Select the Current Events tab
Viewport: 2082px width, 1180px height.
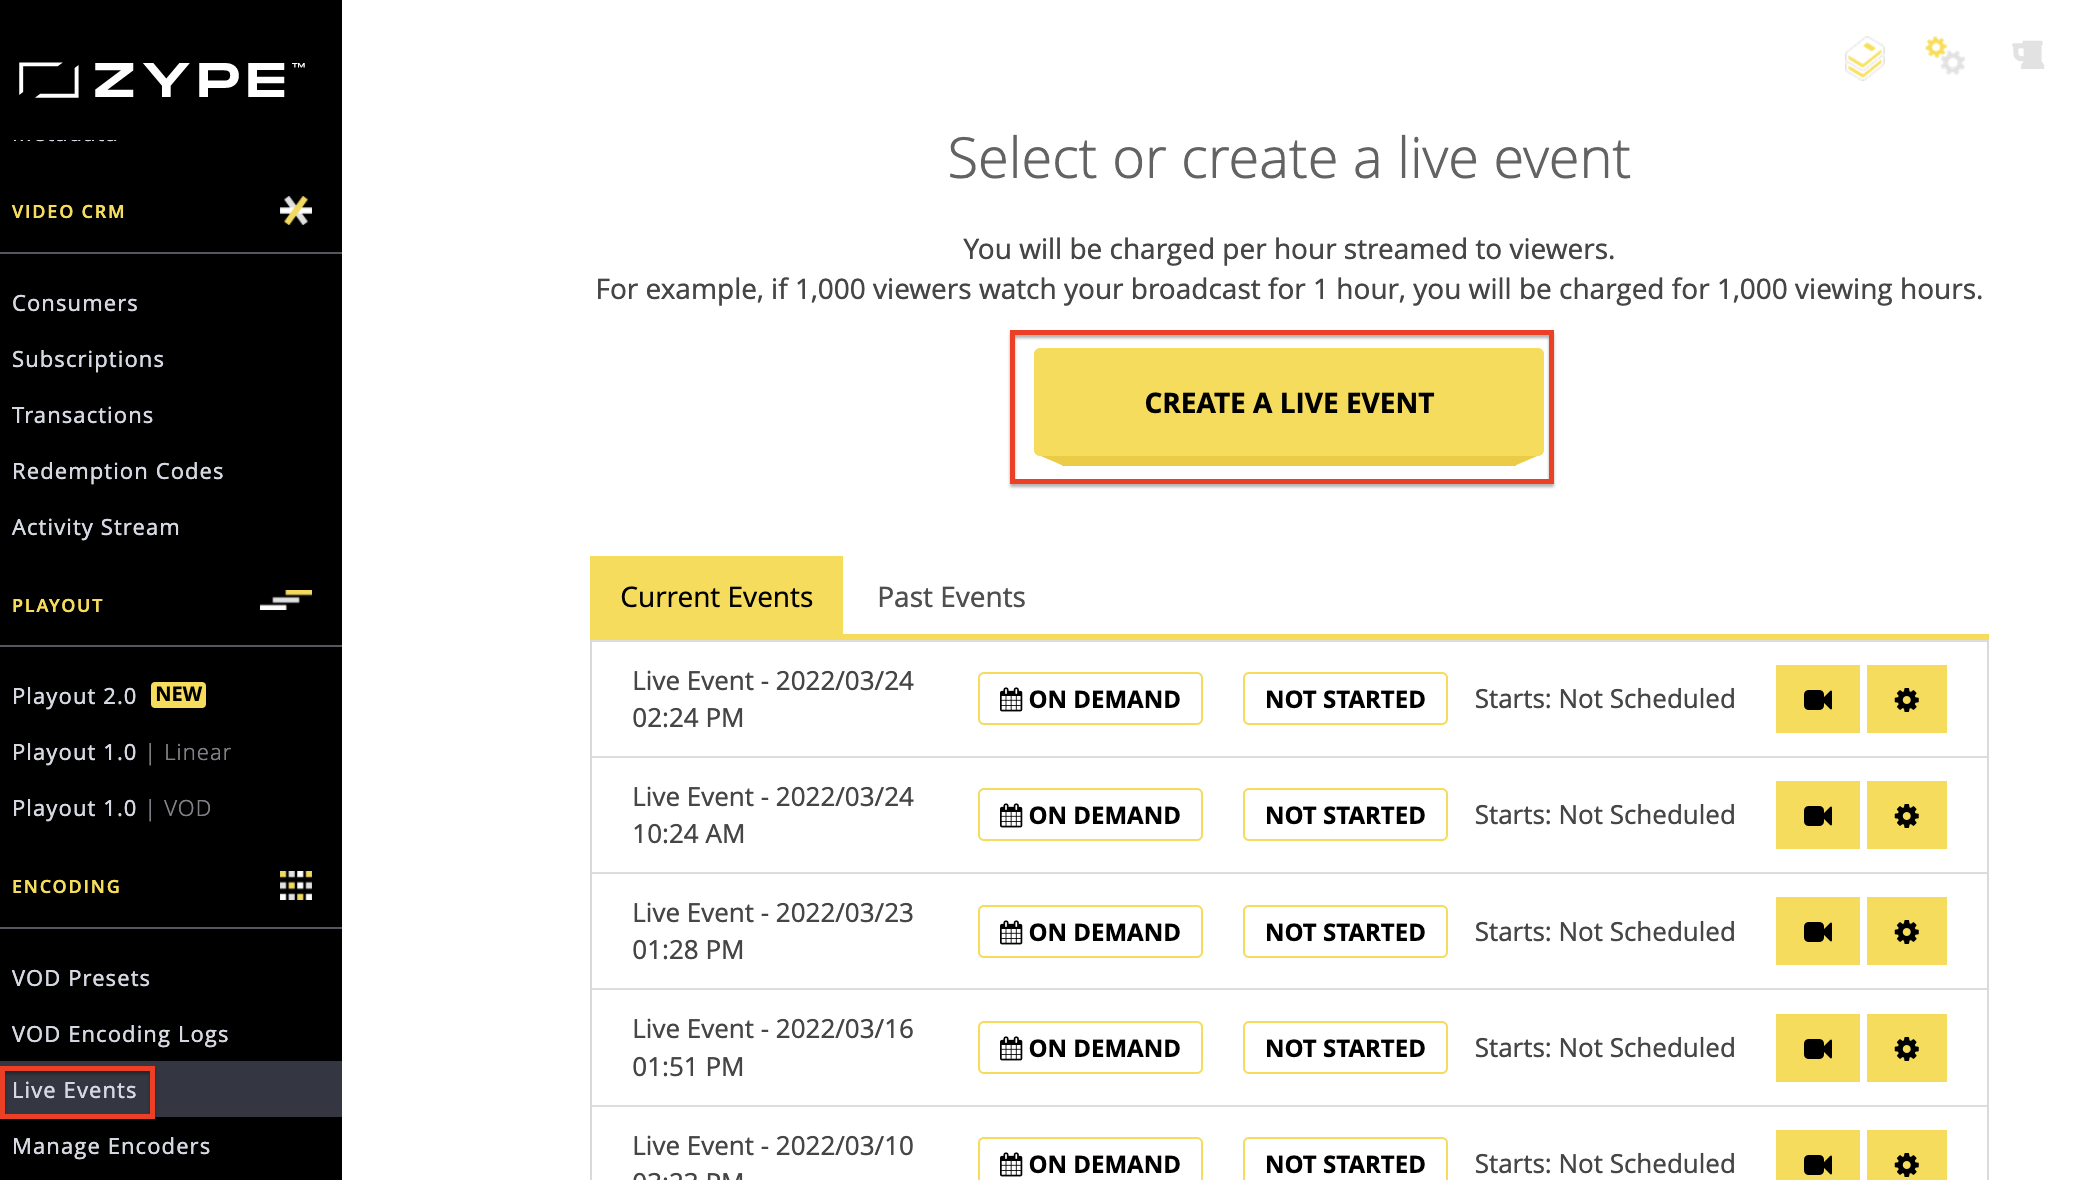(716, 597)
